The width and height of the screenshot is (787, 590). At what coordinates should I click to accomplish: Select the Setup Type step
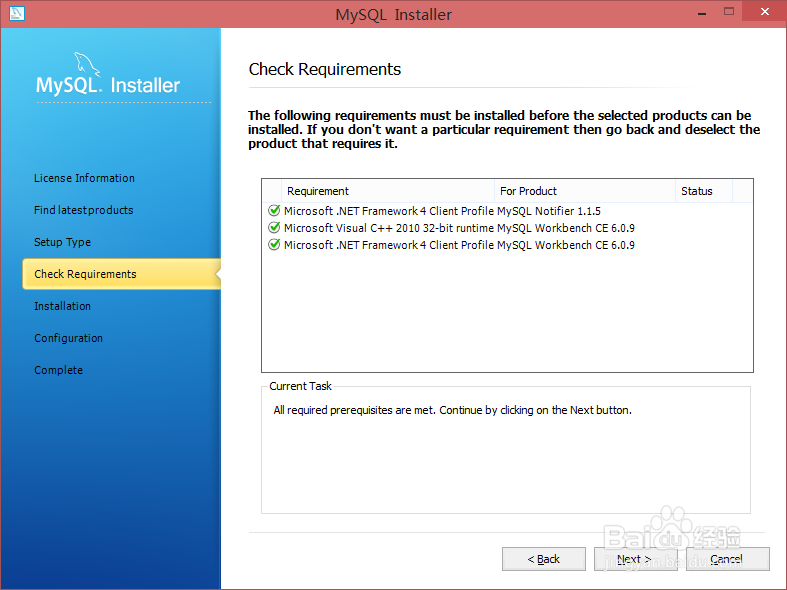tap(62, 242)
